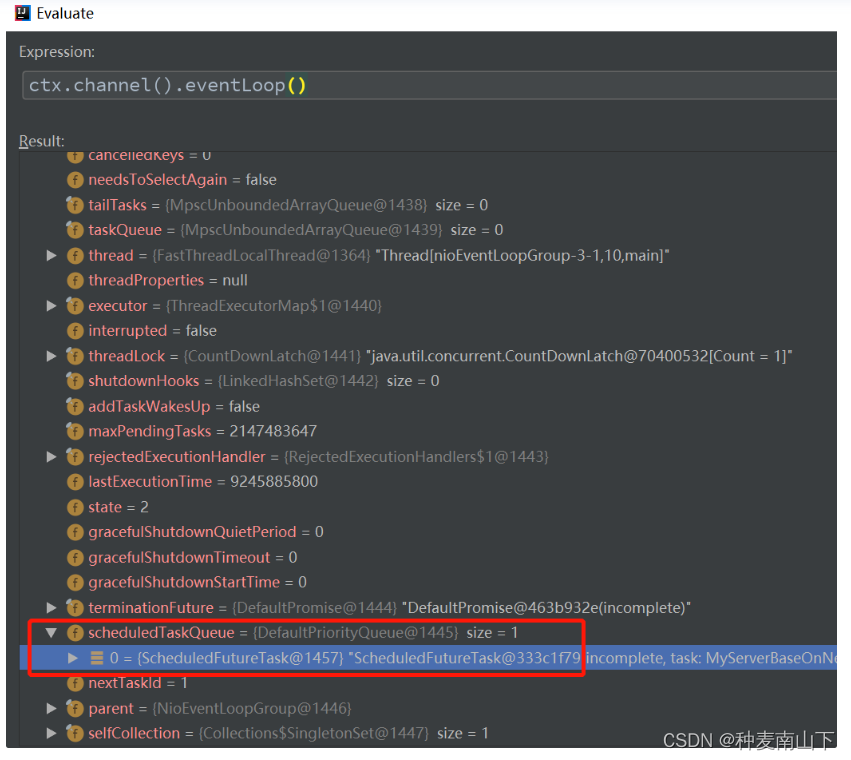
Task: Select the addTaskWakesUp = false row
Action: click(x=428, y=406)
